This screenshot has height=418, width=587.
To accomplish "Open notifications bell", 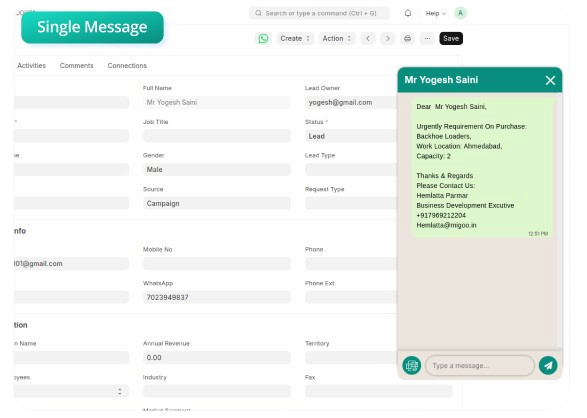I will pos(408,13).
